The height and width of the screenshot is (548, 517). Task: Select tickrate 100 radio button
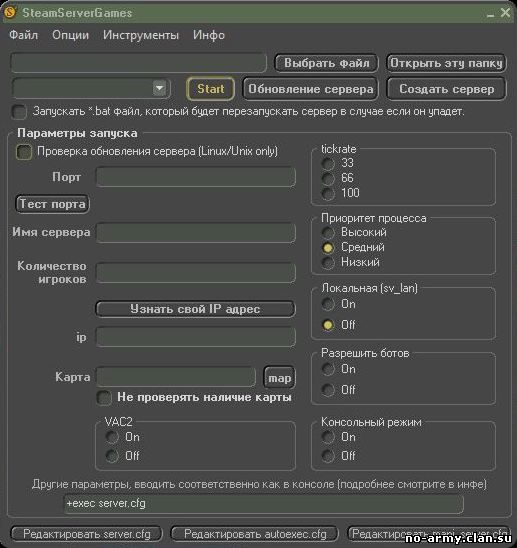[328, 193]
